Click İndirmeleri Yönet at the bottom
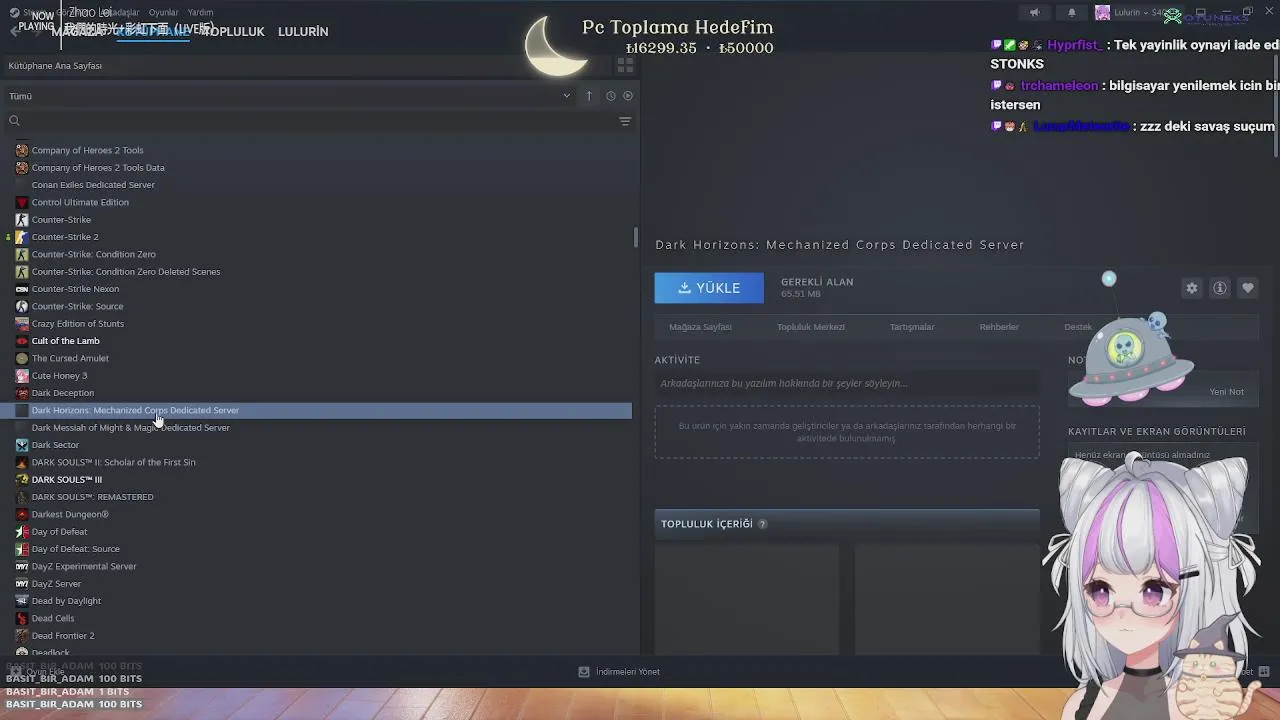Viewport: 1280px width, 720px height. 628,672
